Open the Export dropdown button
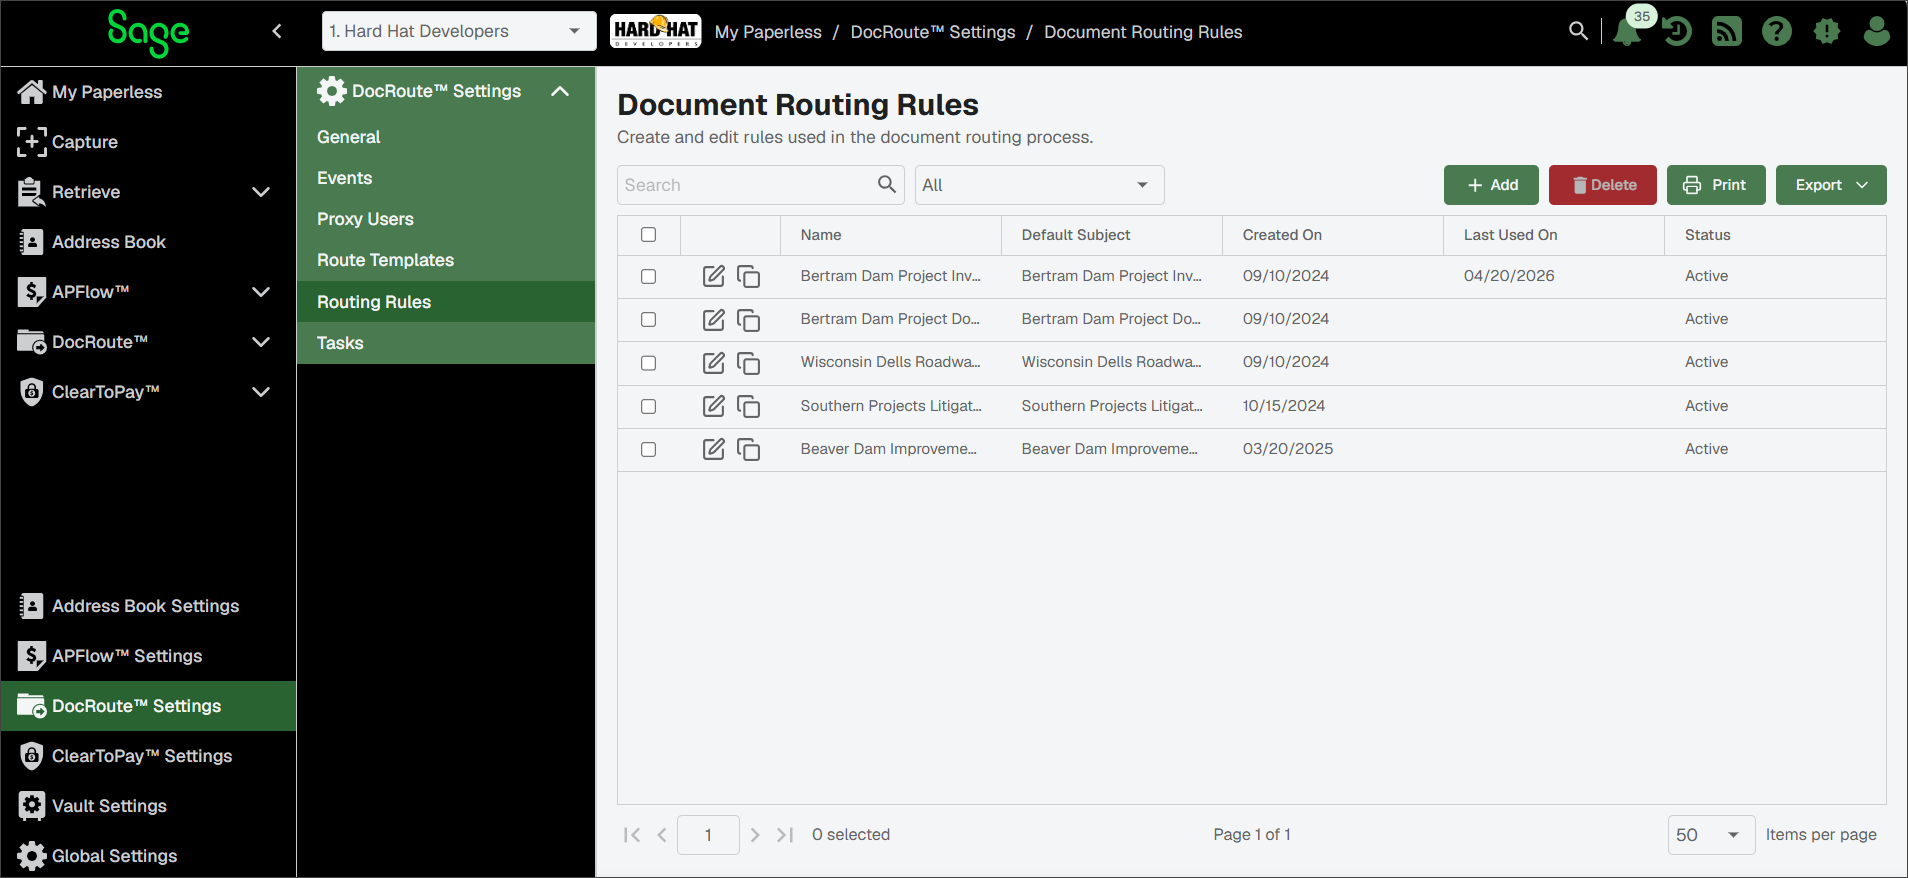 (x=1831, y=185)
